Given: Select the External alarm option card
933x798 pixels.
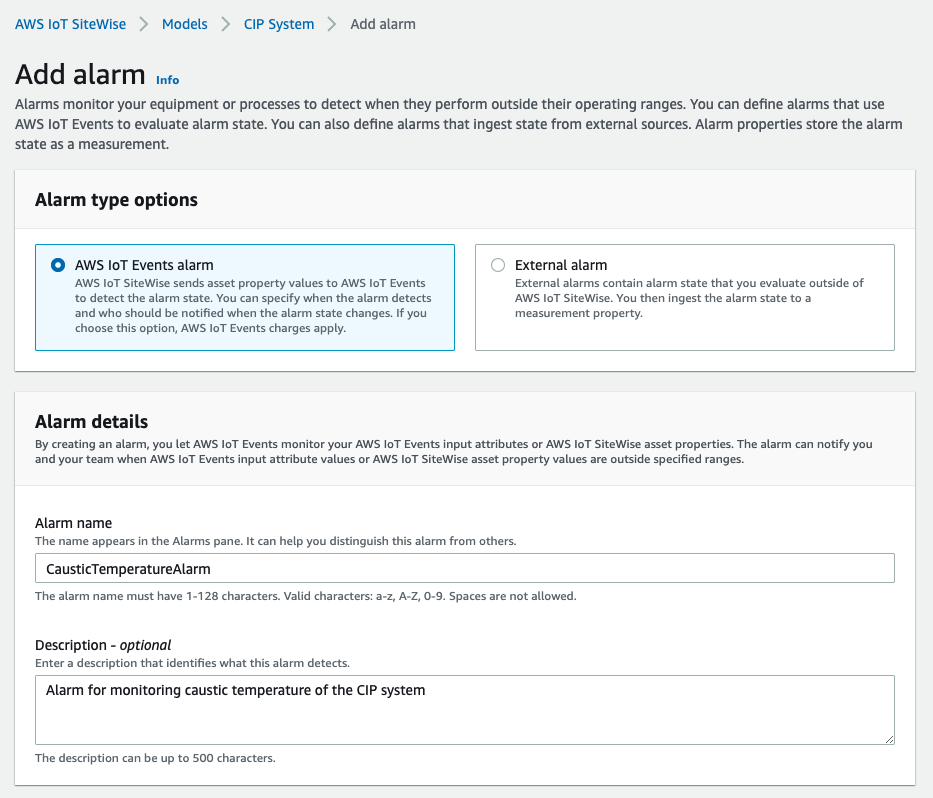Looking at the screenshot, I should click(683, 296).
